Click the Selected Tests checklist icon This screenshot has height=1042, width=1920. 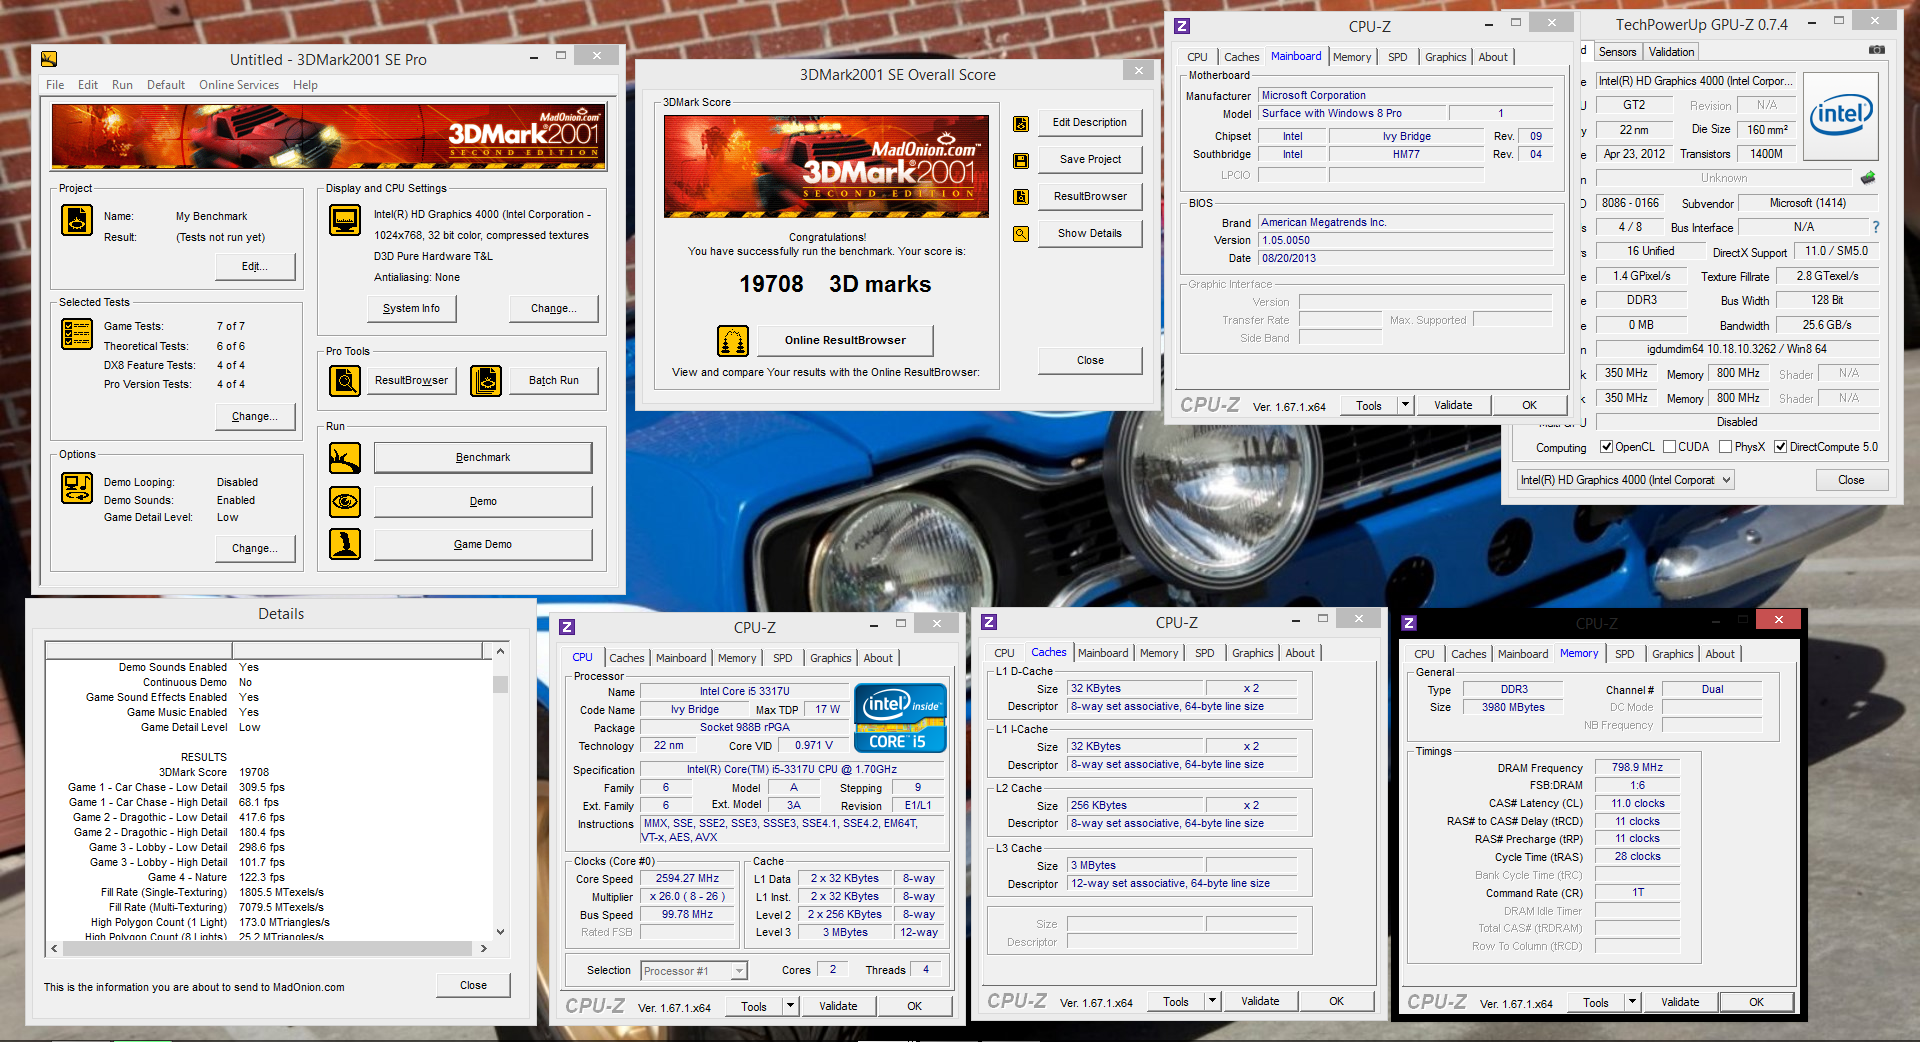[77, 333]
